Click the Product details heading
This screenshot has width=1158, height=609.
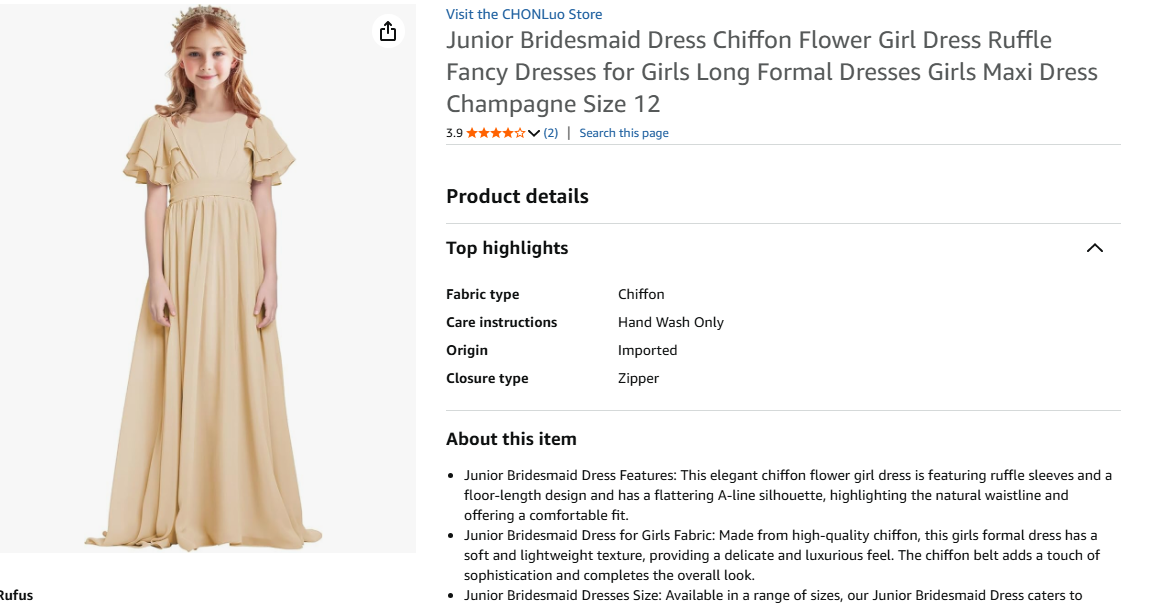click(517, 196)
